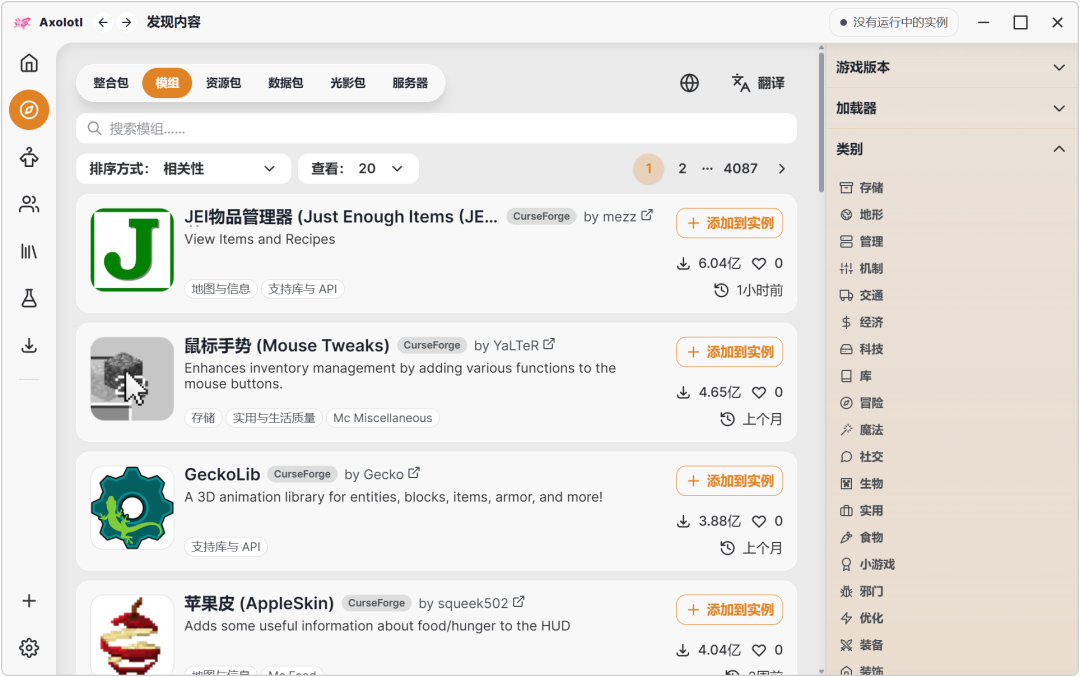Select the 食物 category filter
Image resolution: width=1080 pixels, height=677 pixels.
click(x=862, y=537)
